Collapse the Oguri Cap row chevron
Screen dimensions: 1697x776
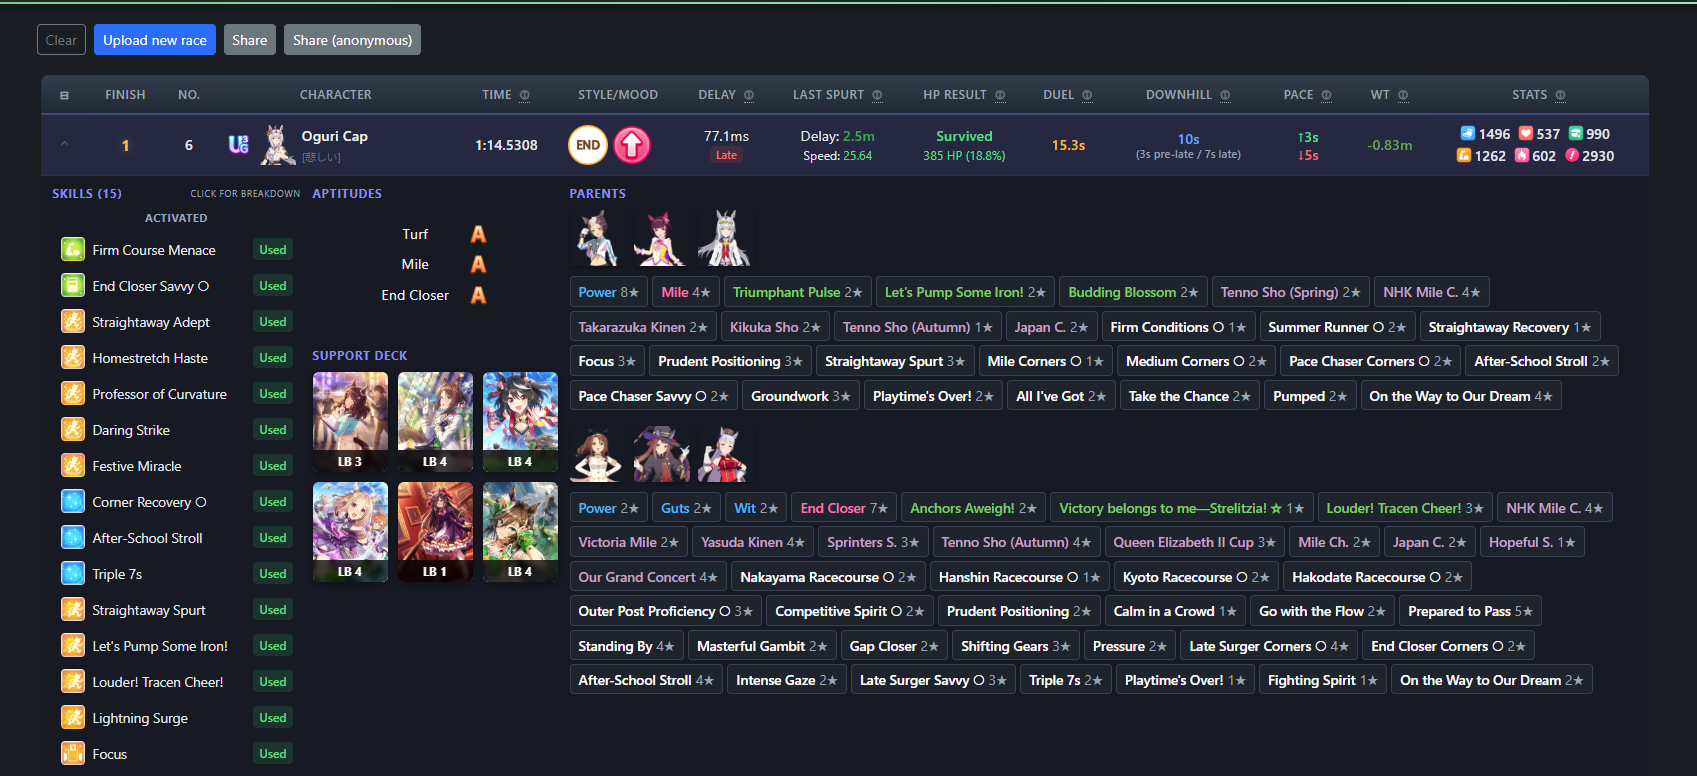pos(64,144)
